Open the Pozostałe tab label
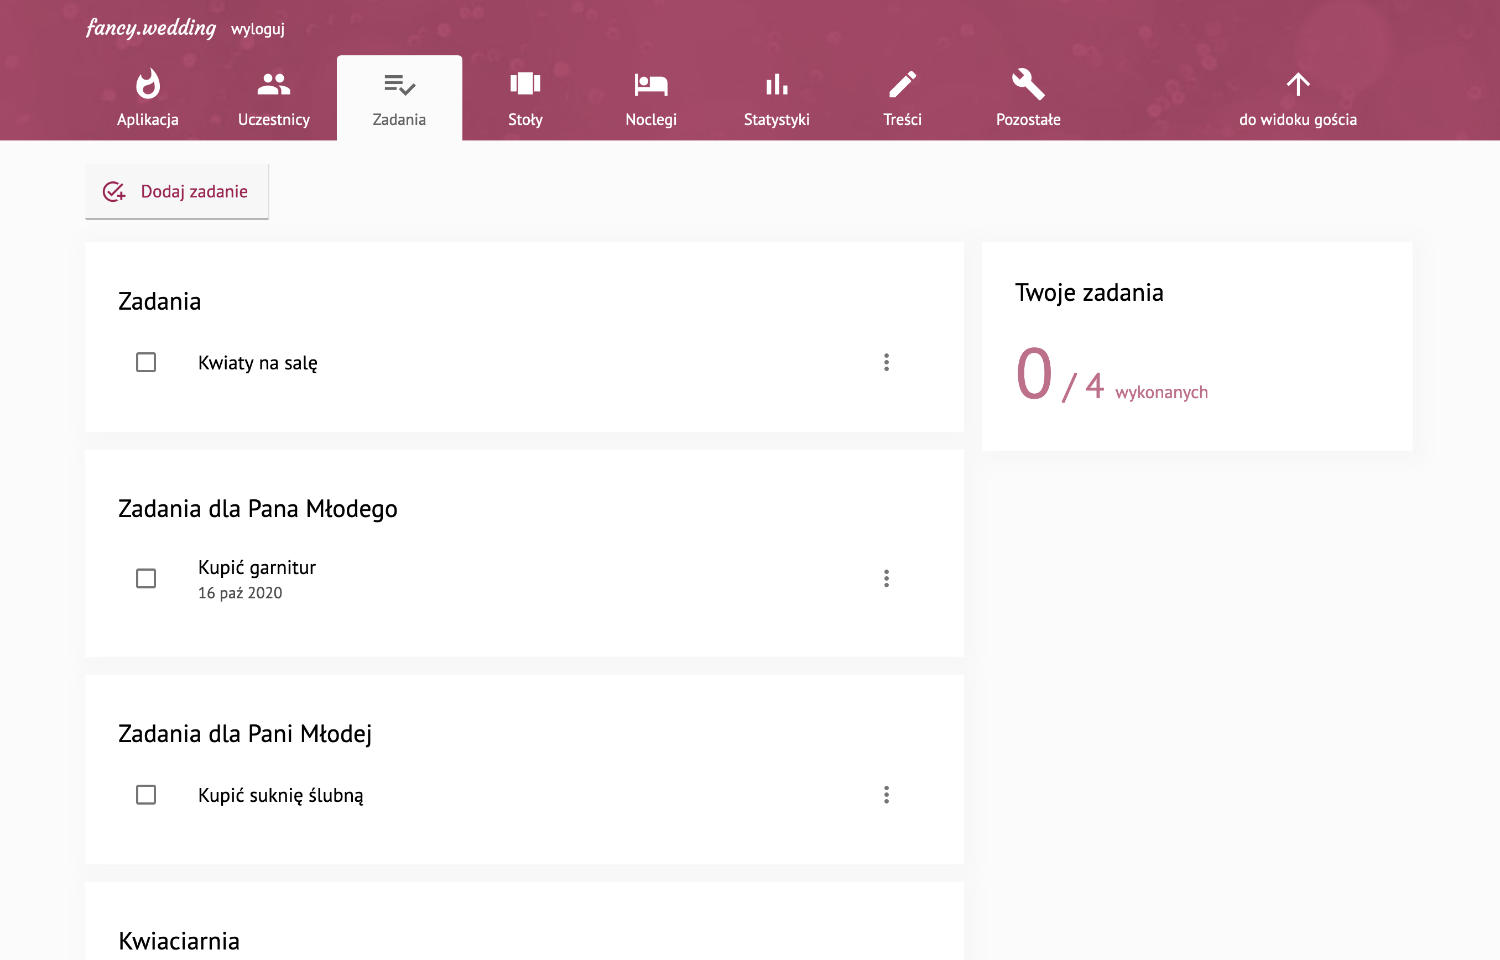Screen dimensions: 1500x960 tap(1028, 119)
